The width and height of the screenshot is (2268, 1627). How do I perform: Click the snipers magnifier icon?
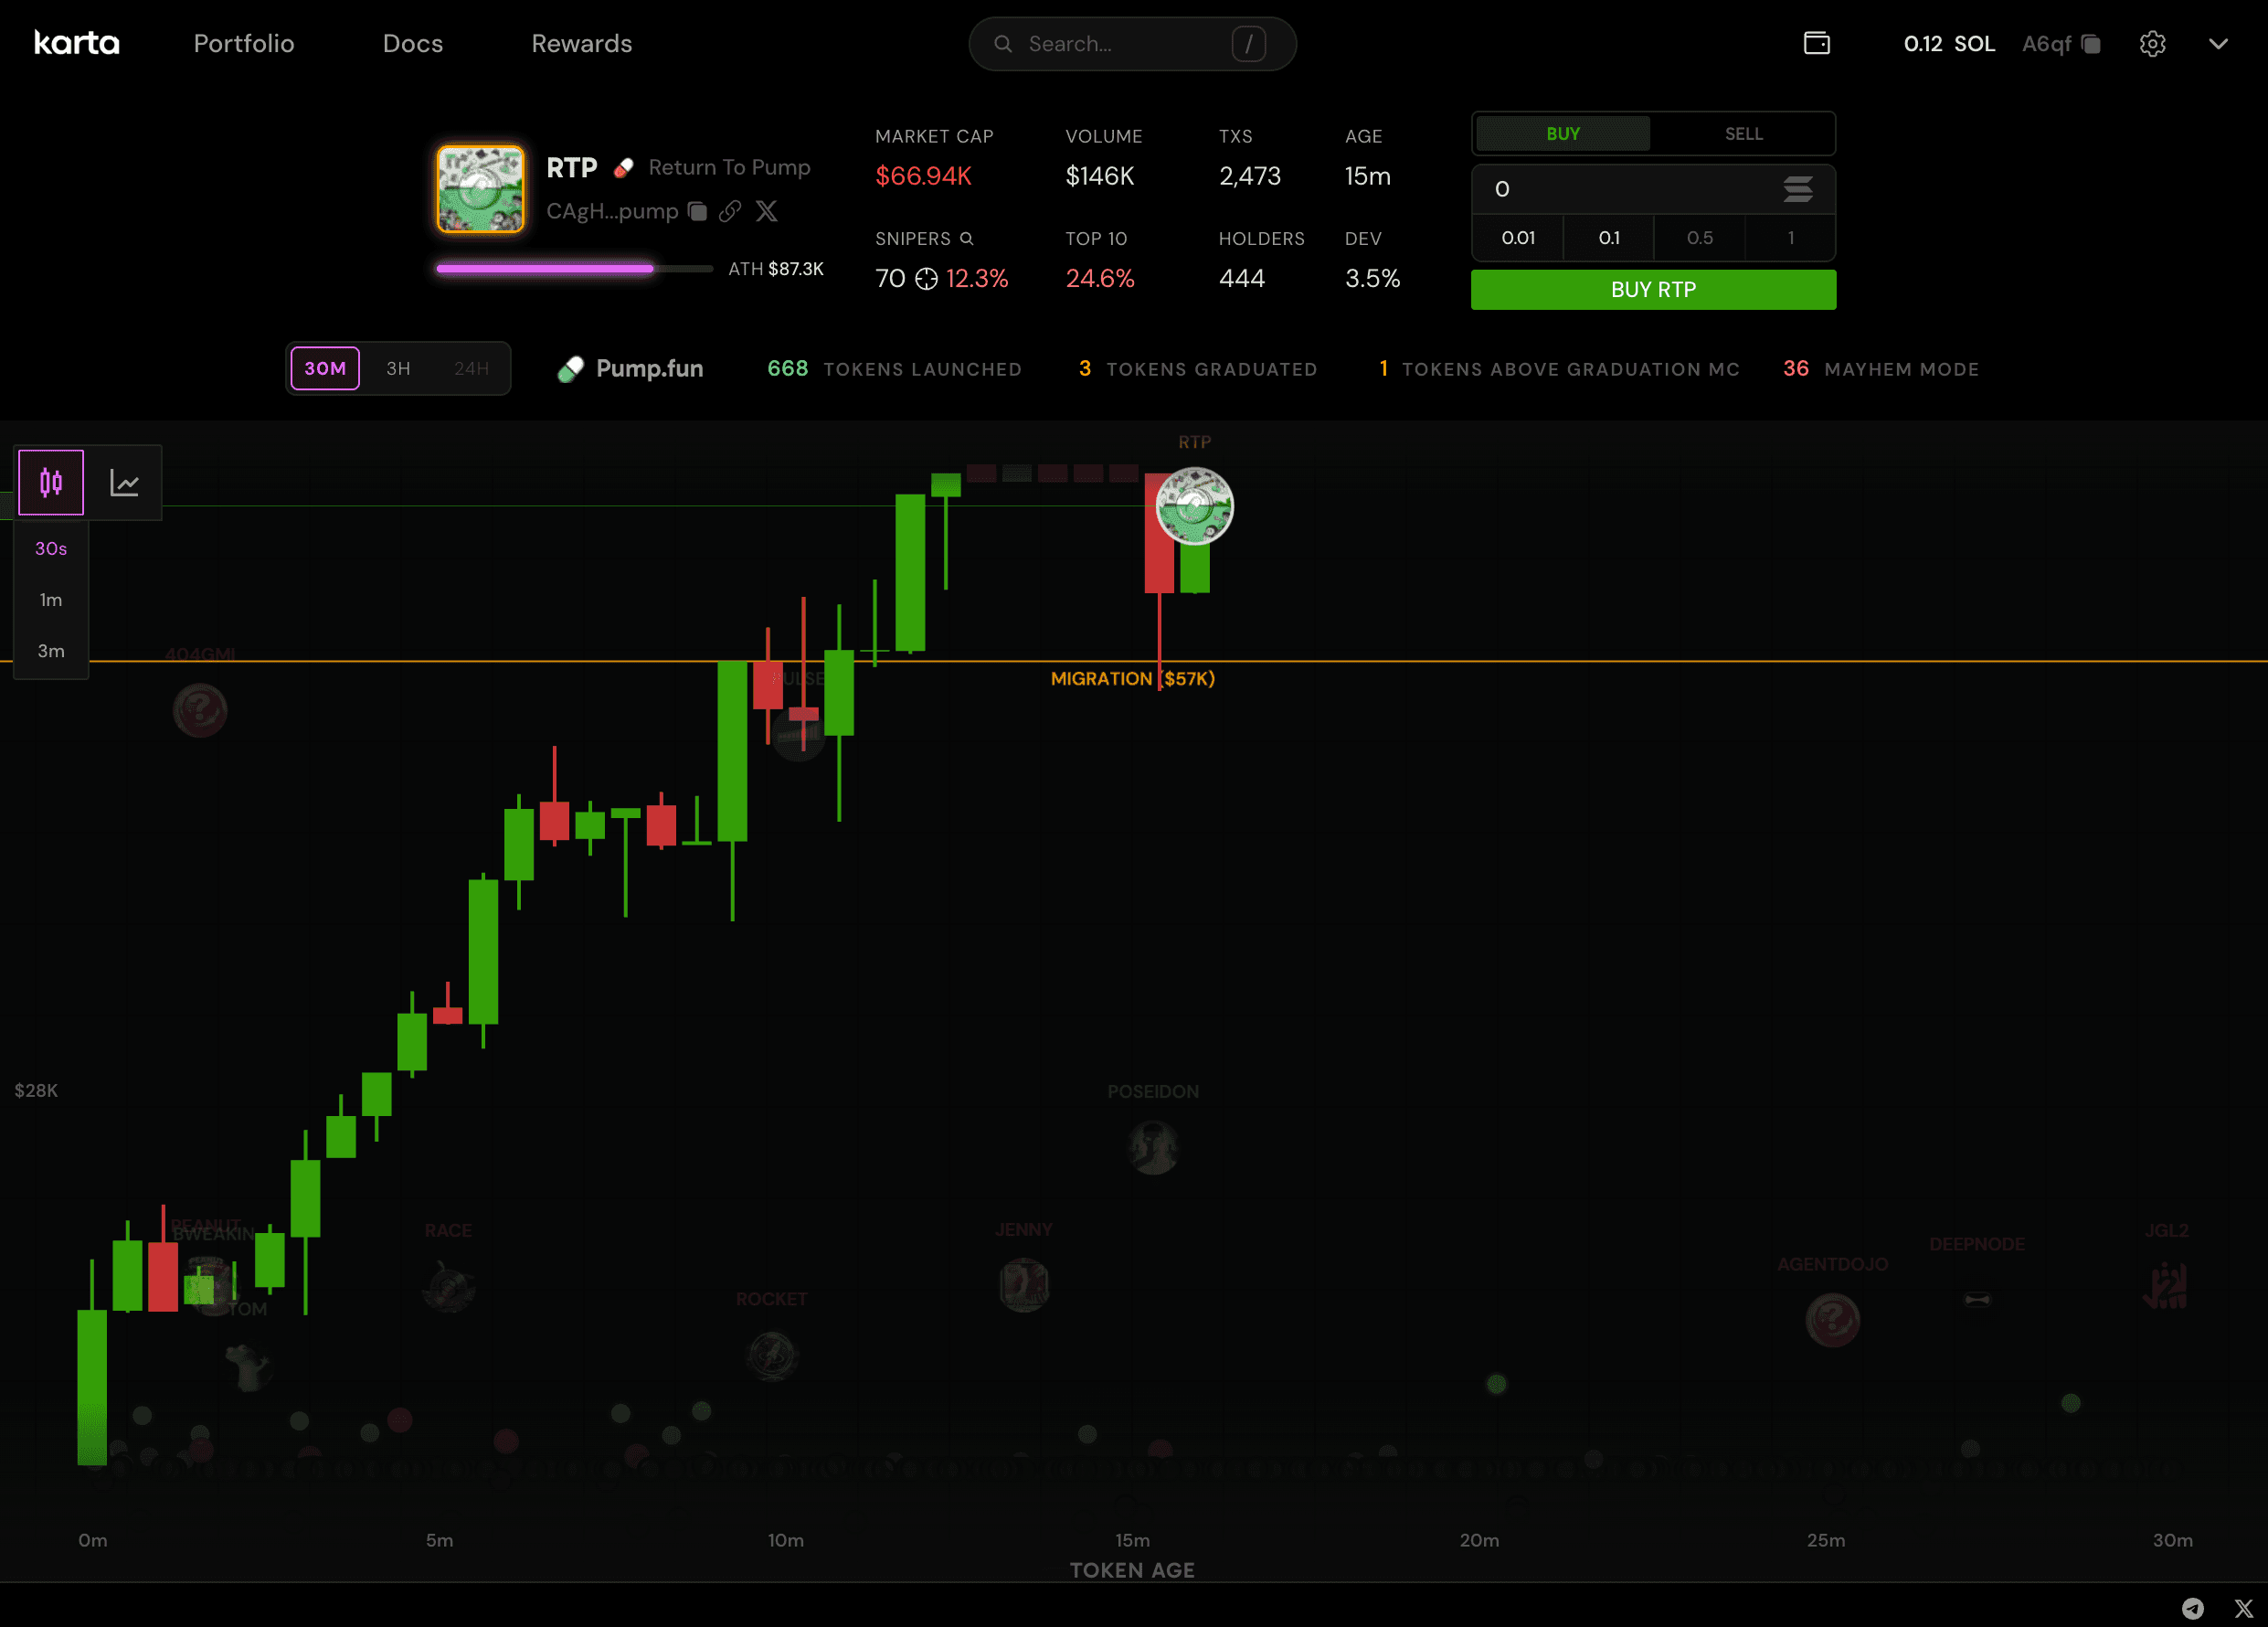click(x=967, y=239)
